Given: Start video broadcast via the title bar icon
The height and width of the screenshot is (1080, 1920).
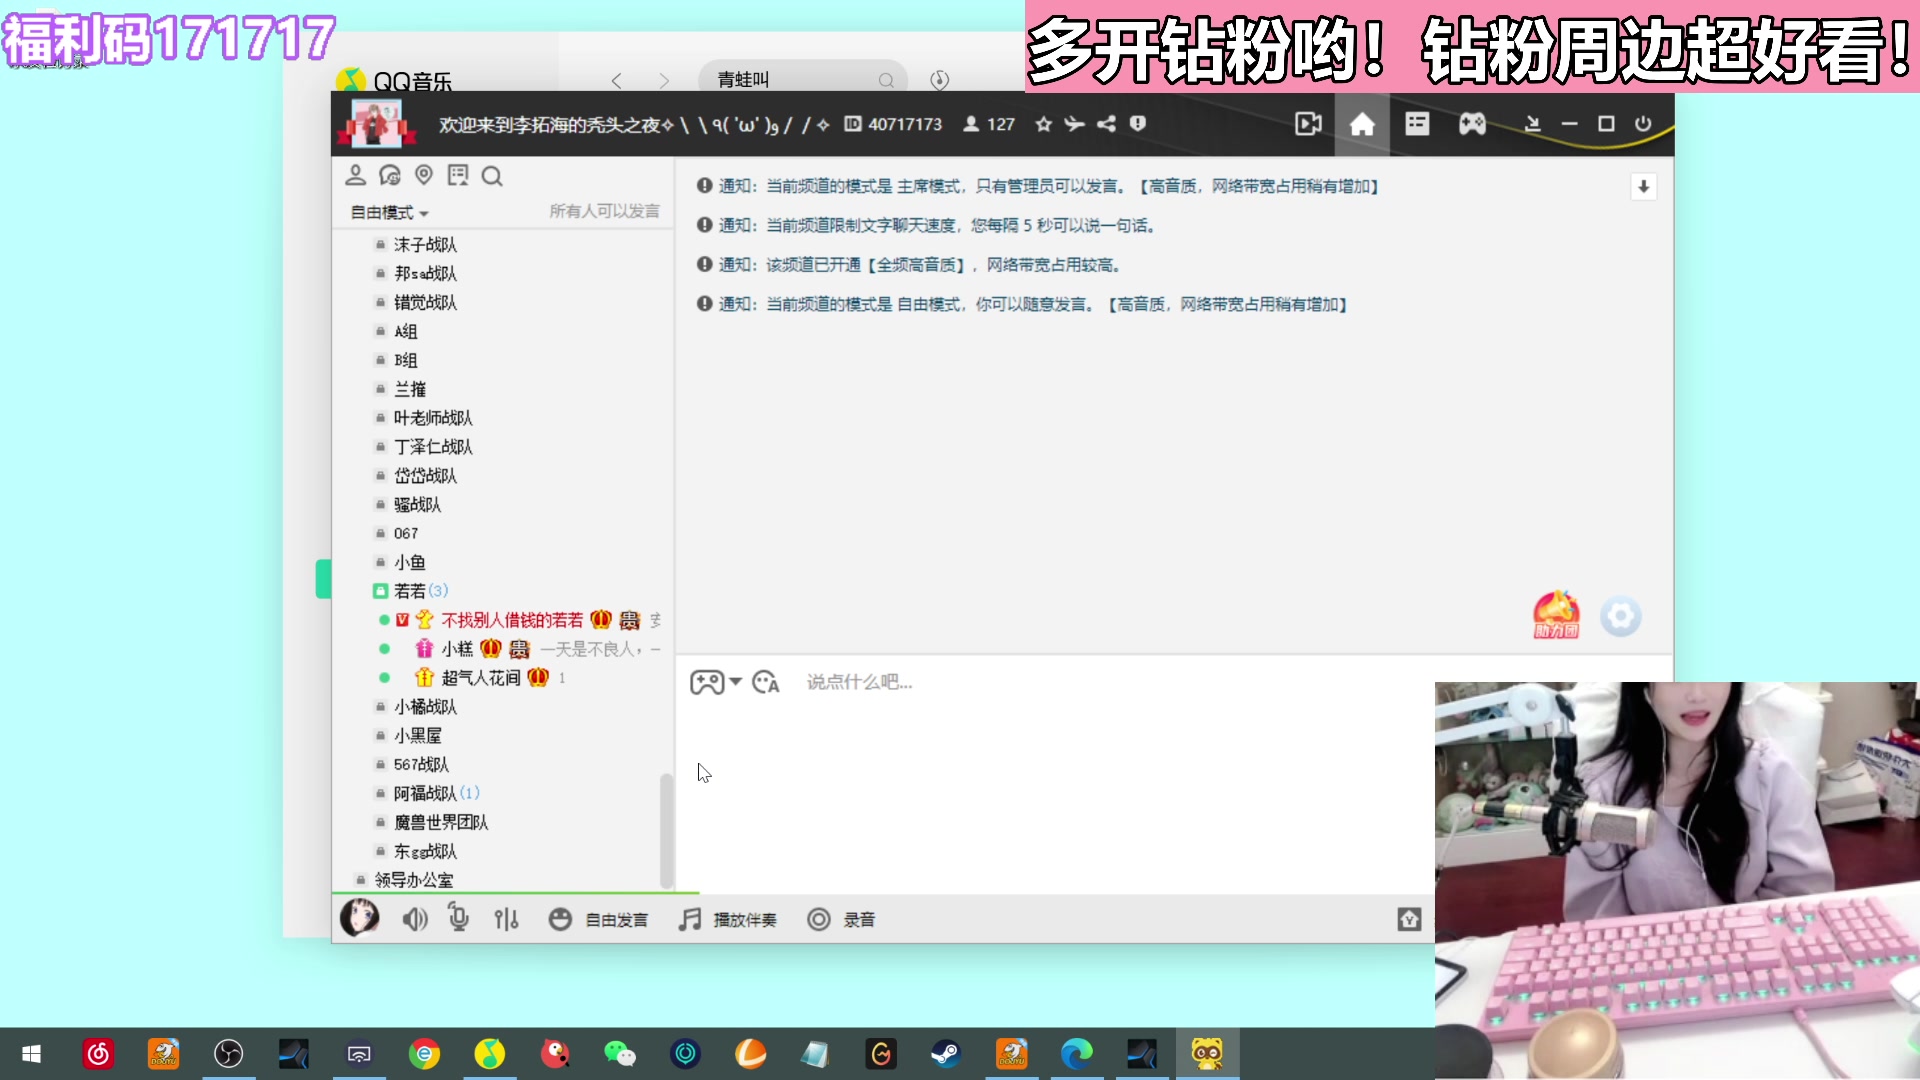Looking at the screenshot, I should point(1308,124).
